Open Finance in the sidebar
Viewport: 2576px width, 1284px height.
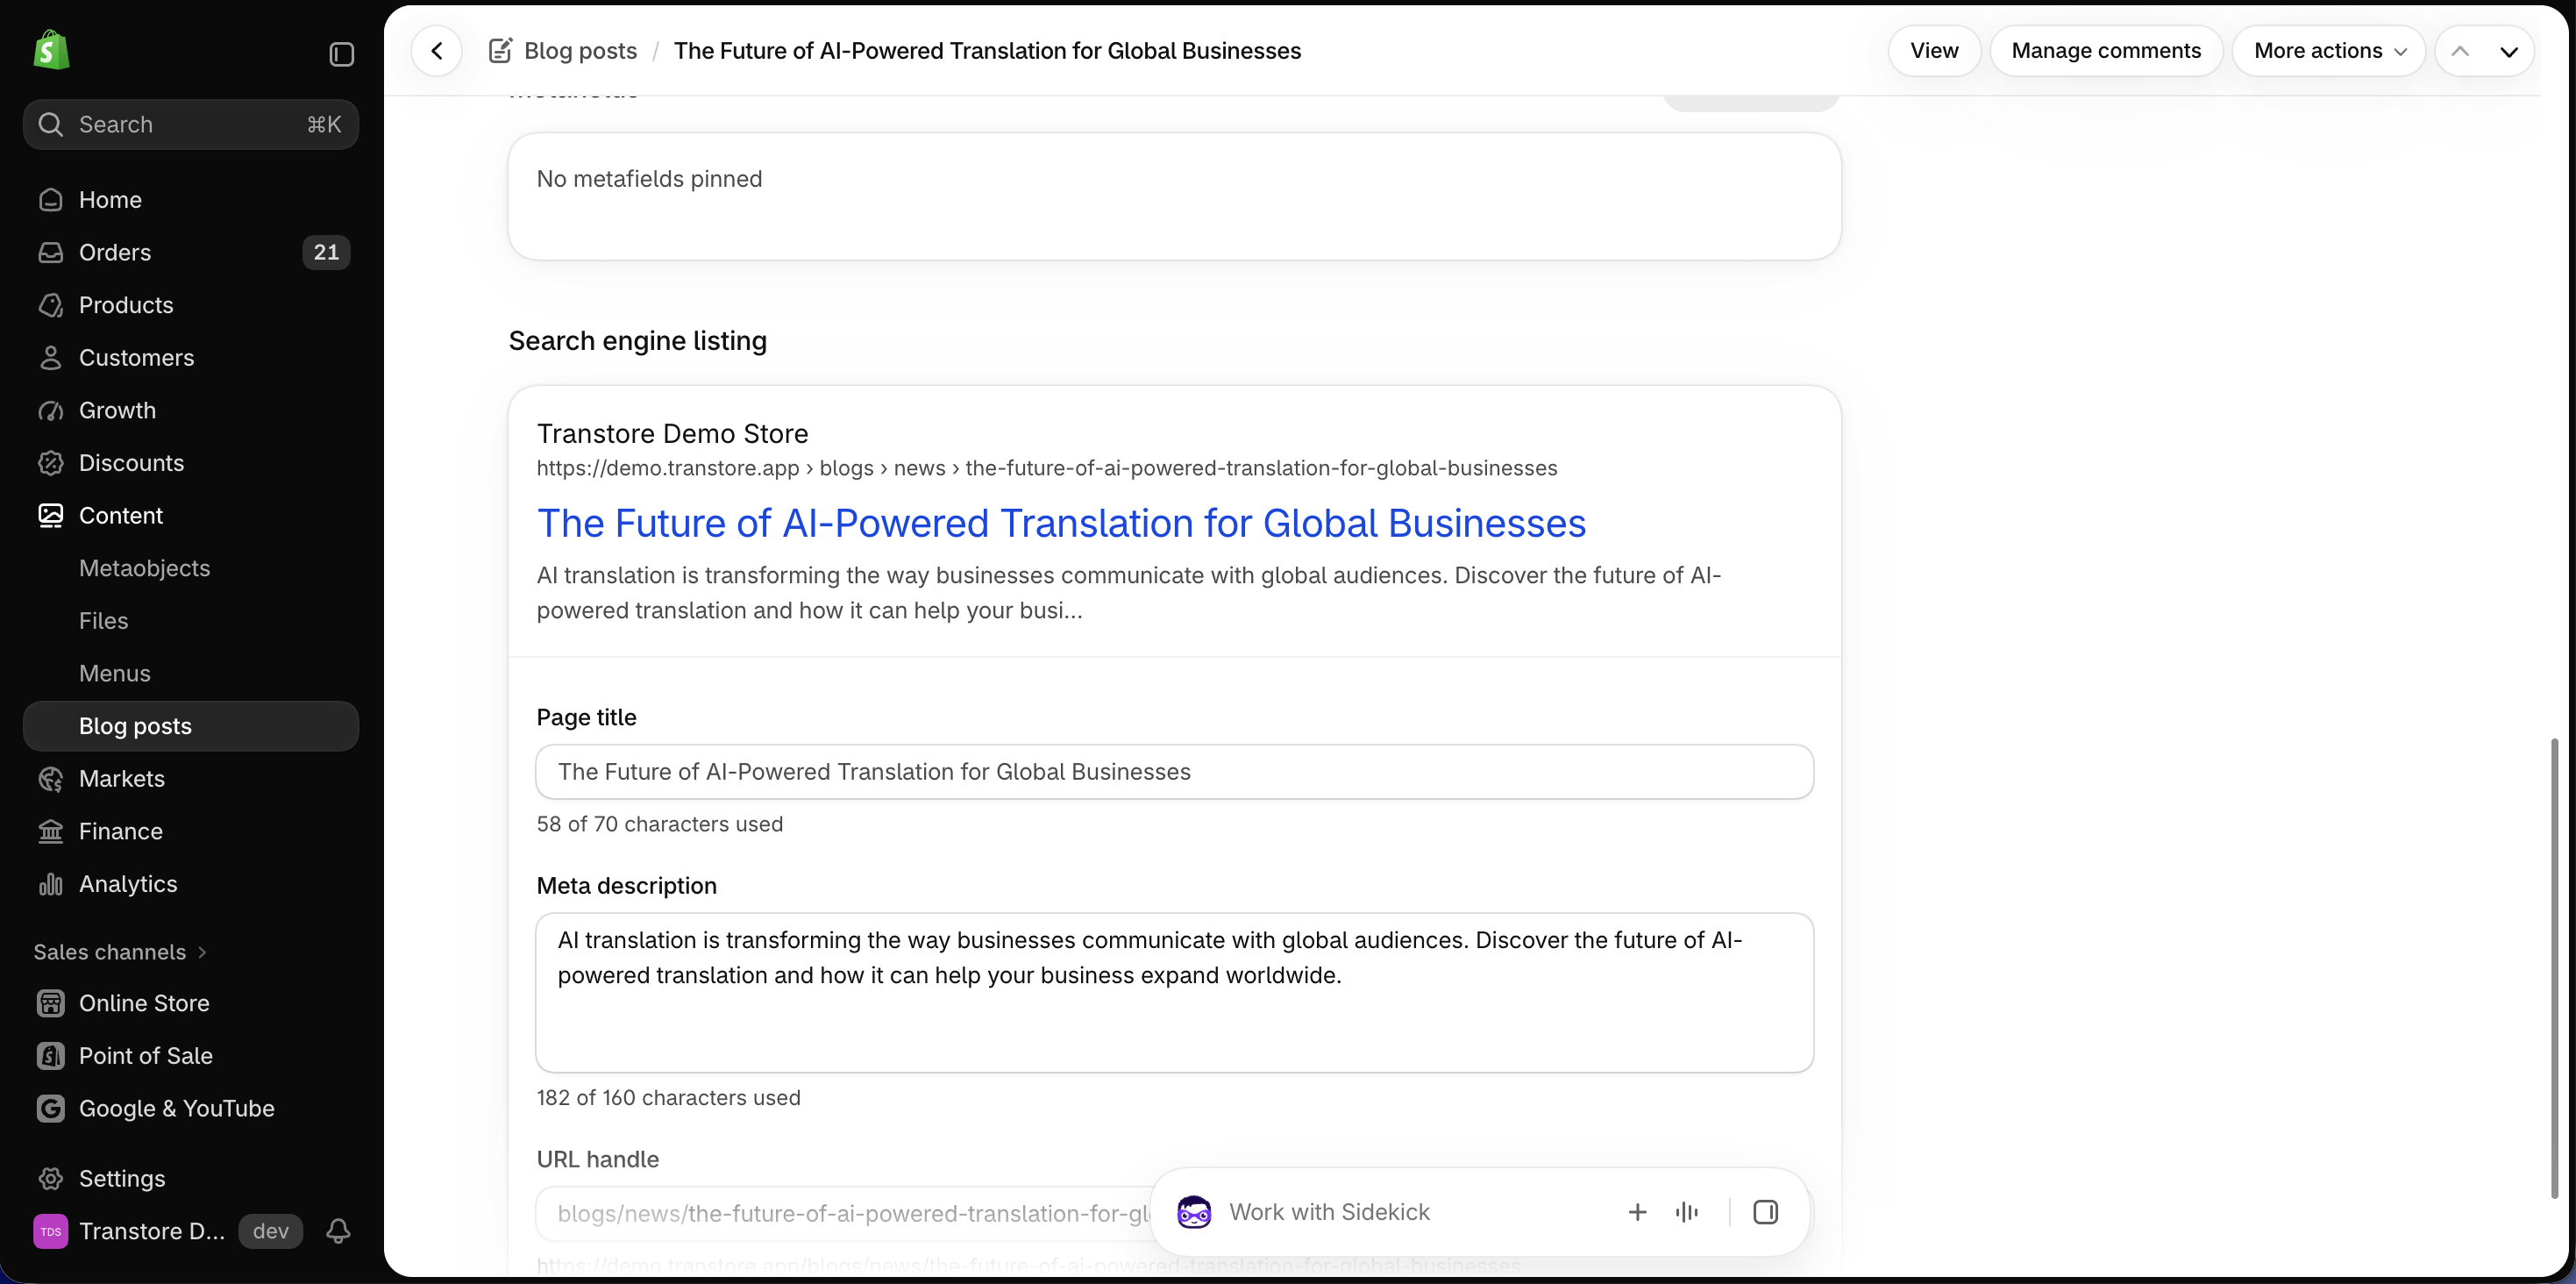pyautogui.click(x=190, y=831)
